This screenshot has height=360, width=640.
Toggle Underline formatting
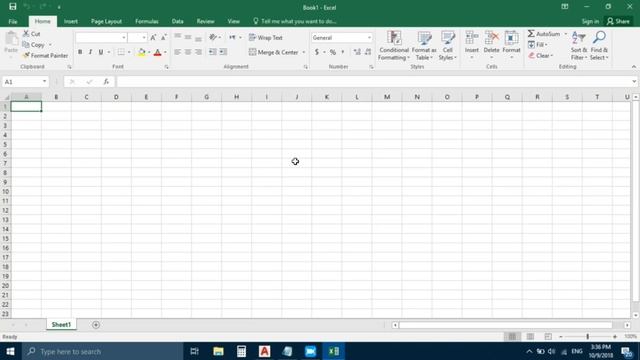(x=100, y=52)
